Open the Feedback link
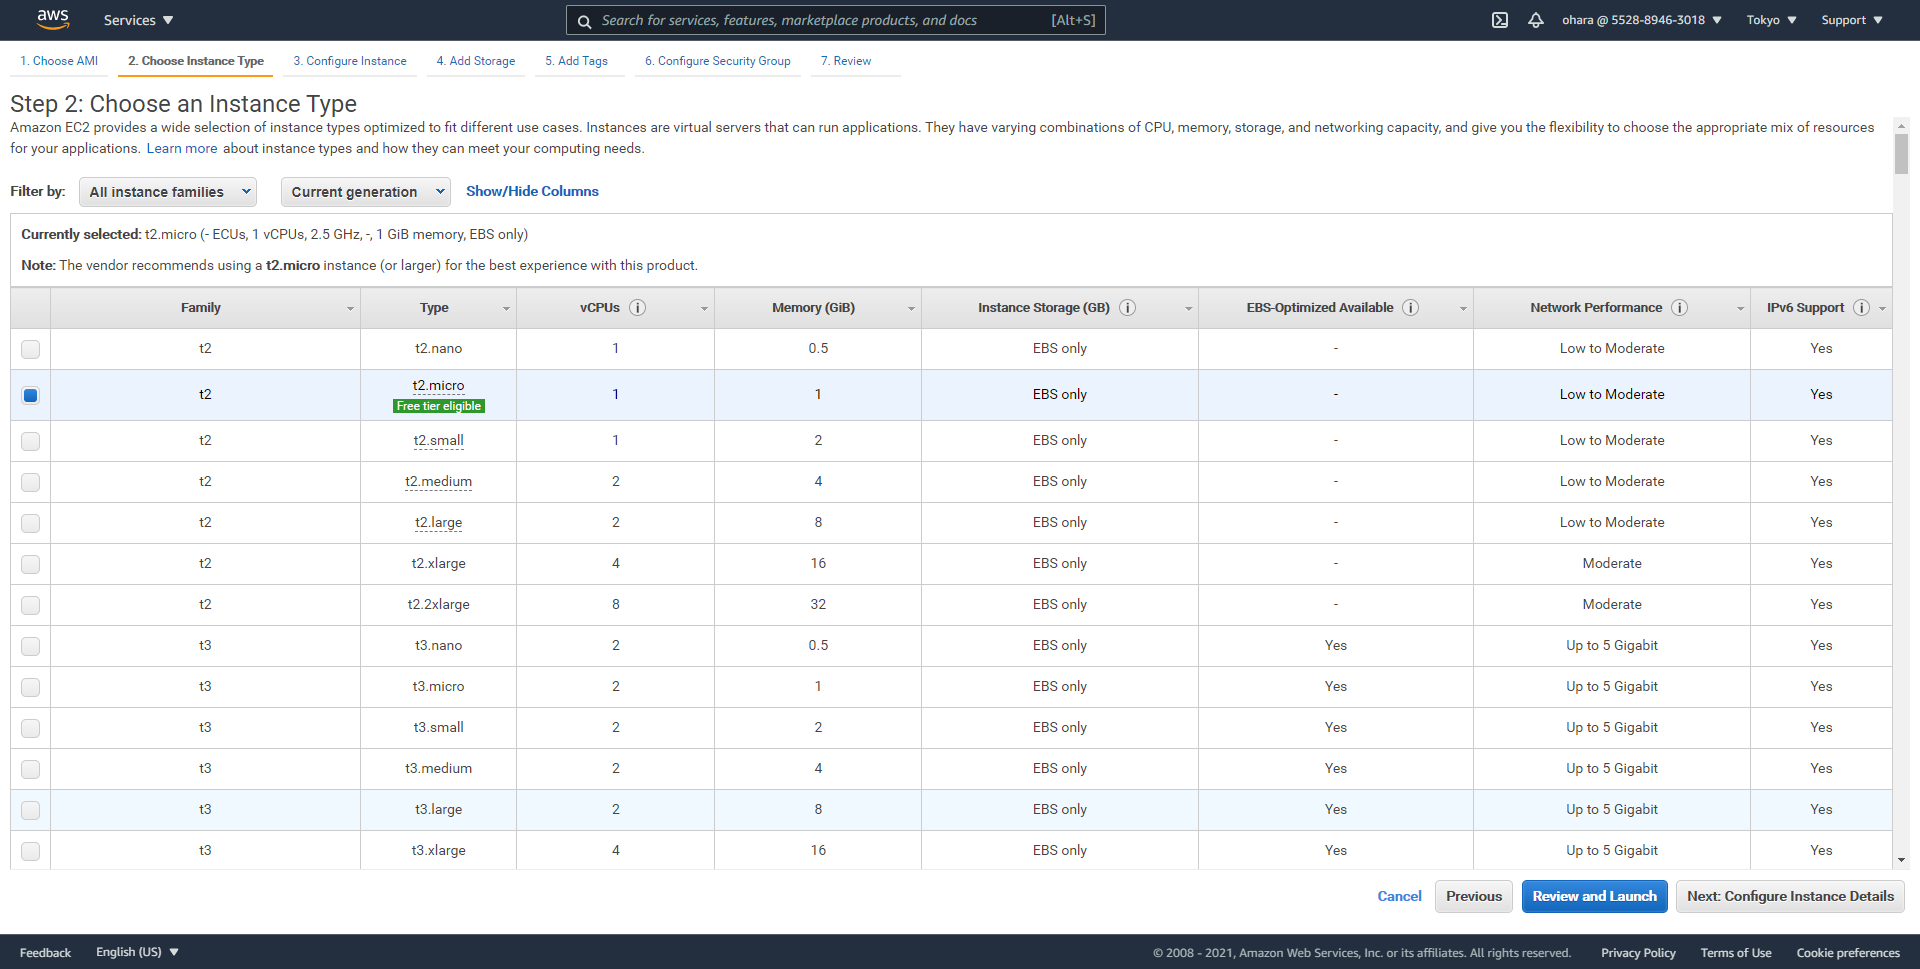 45,953
